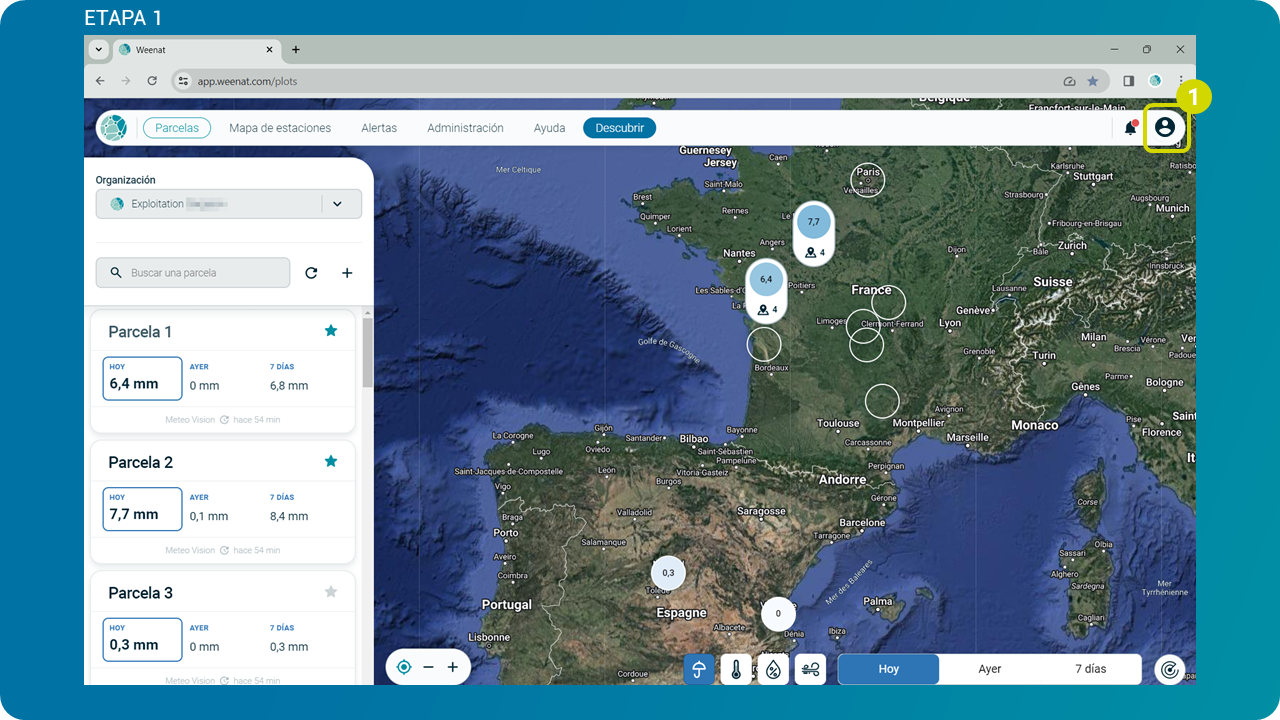Select the HOY 6,4 mm box of Parcela 1

tap(142, 377)
